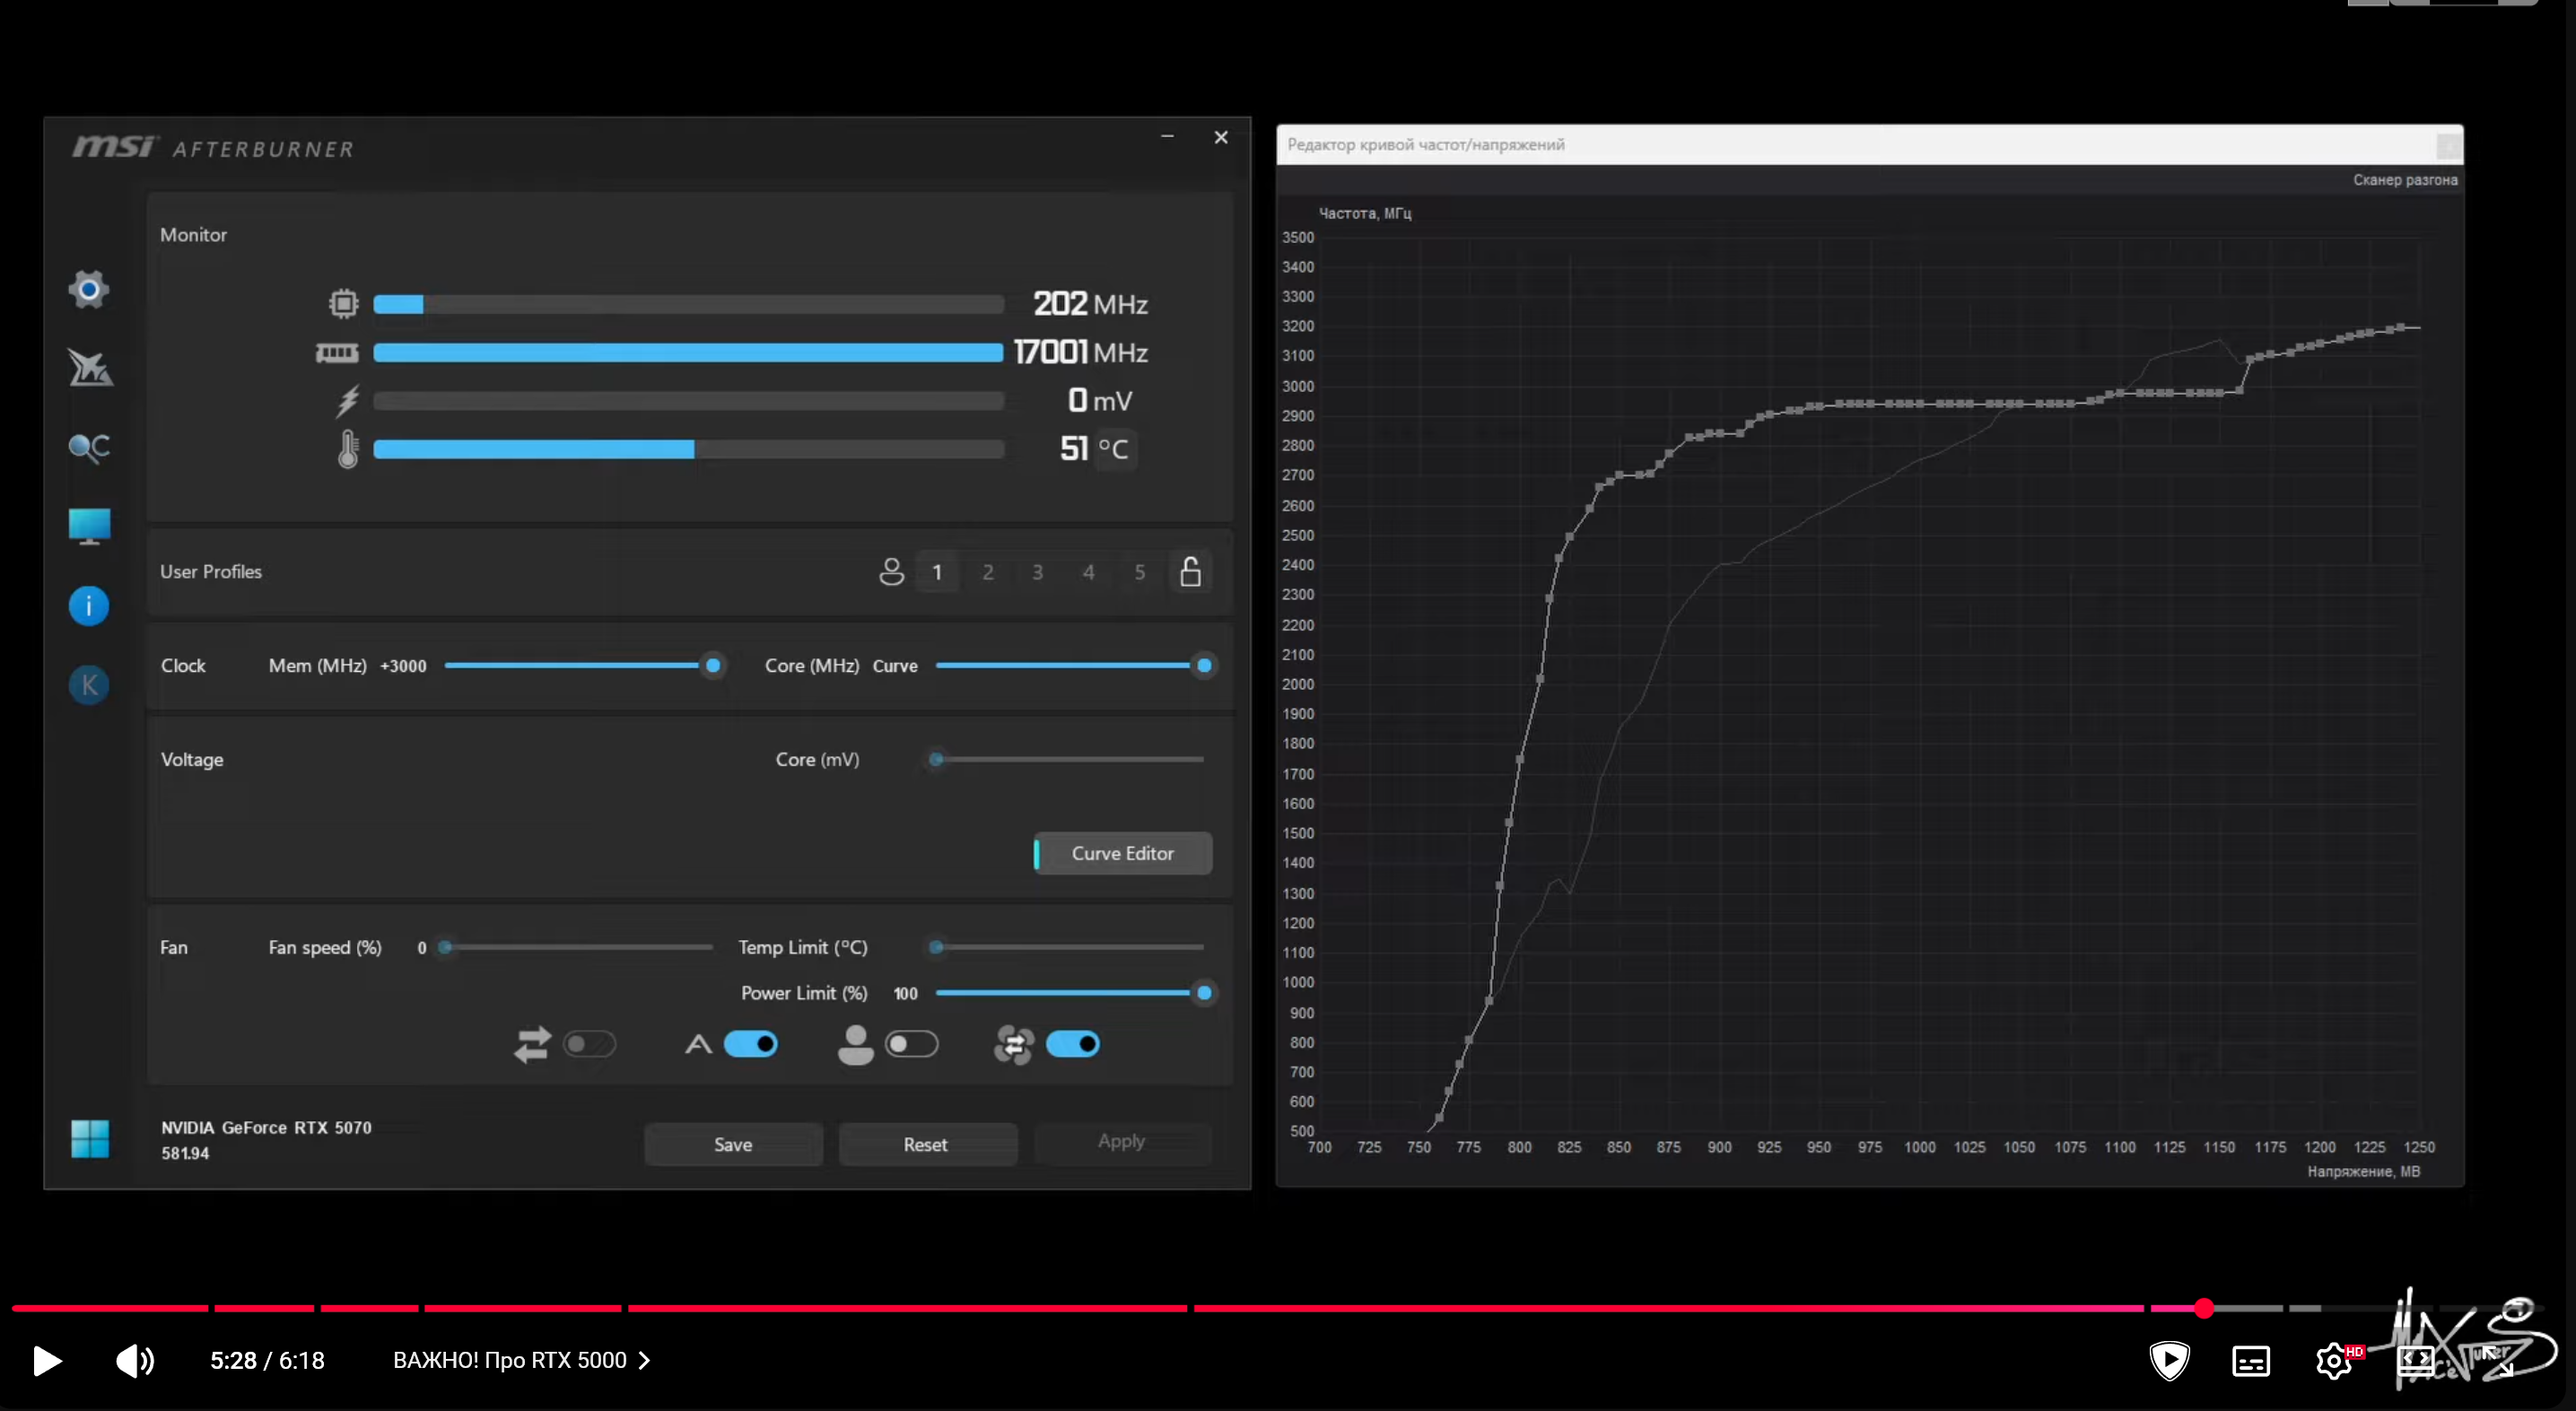Click the MSI Kombustor jet icon

point(89,368)
